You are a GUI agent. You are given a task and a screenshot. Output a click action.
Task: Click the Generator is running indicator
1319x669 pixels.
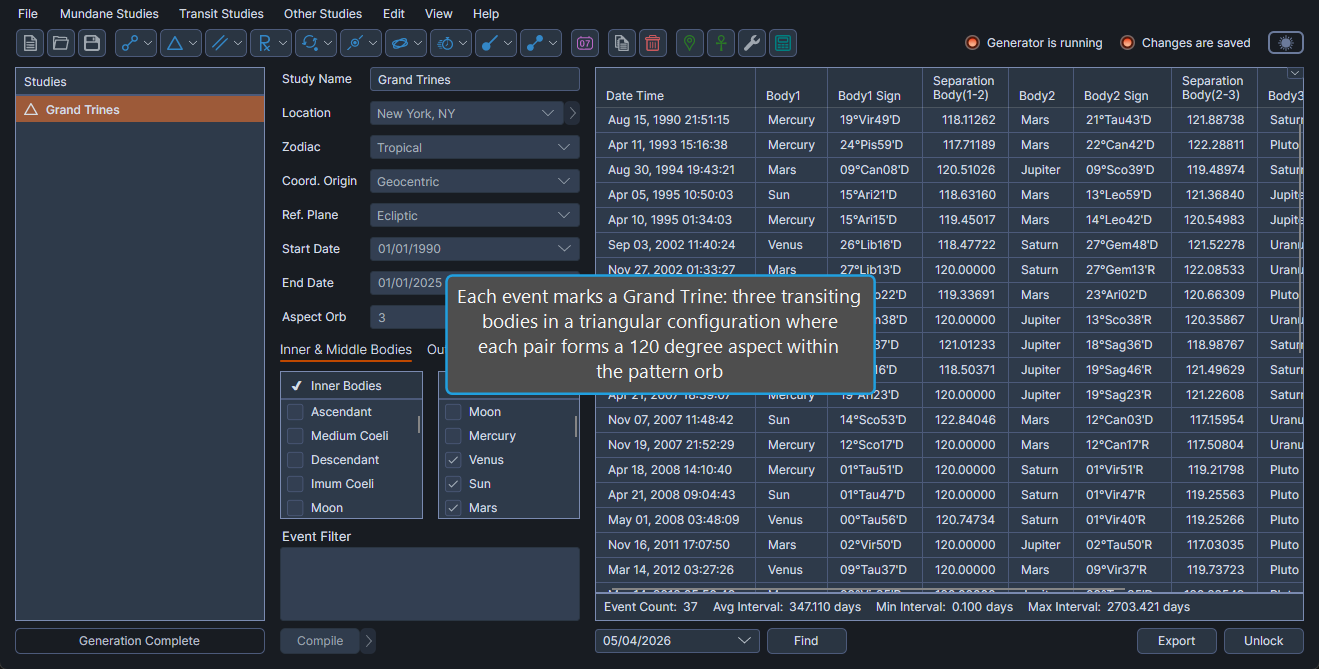click(x=1033, y=43)
